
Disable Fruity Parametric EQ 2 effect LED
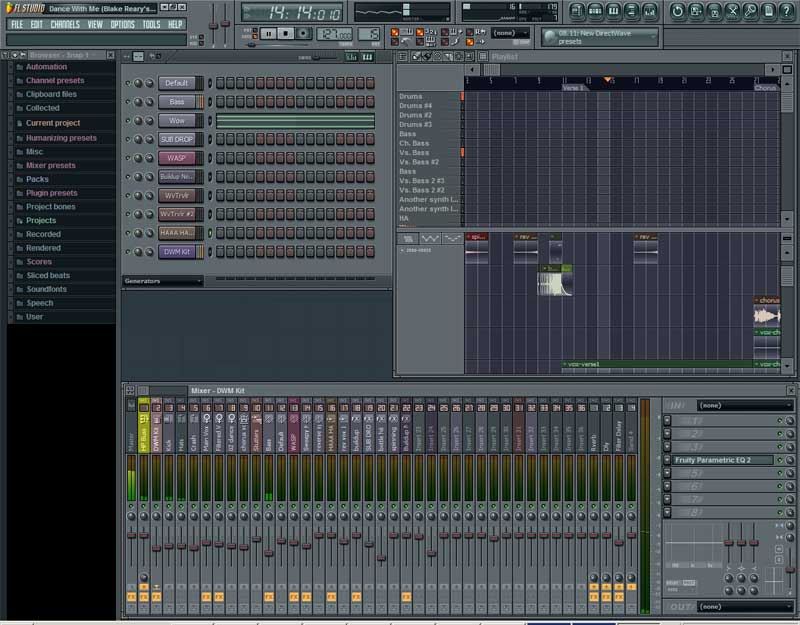780,460
